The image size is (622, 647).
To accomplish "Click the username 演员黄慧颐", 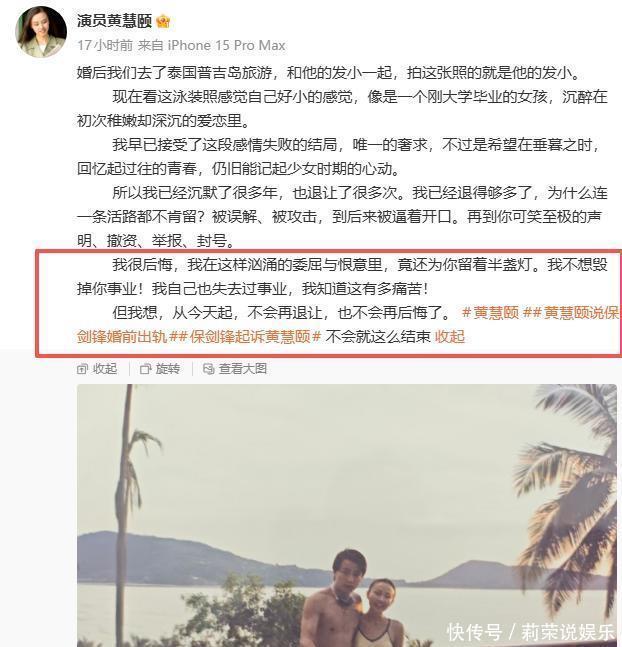I will pos(114,21).
